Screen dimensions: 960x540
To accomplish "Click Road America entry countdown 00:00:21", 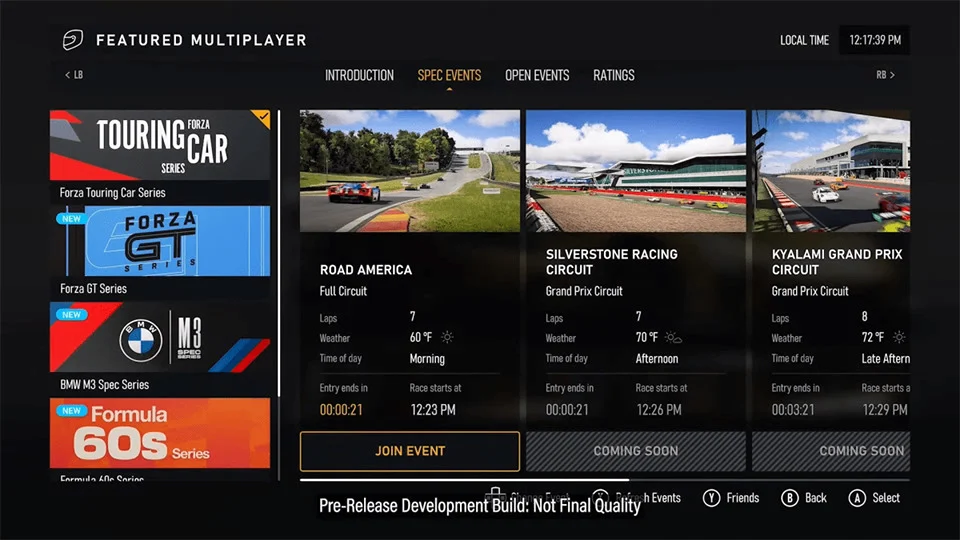I will [x=341, y=410].
